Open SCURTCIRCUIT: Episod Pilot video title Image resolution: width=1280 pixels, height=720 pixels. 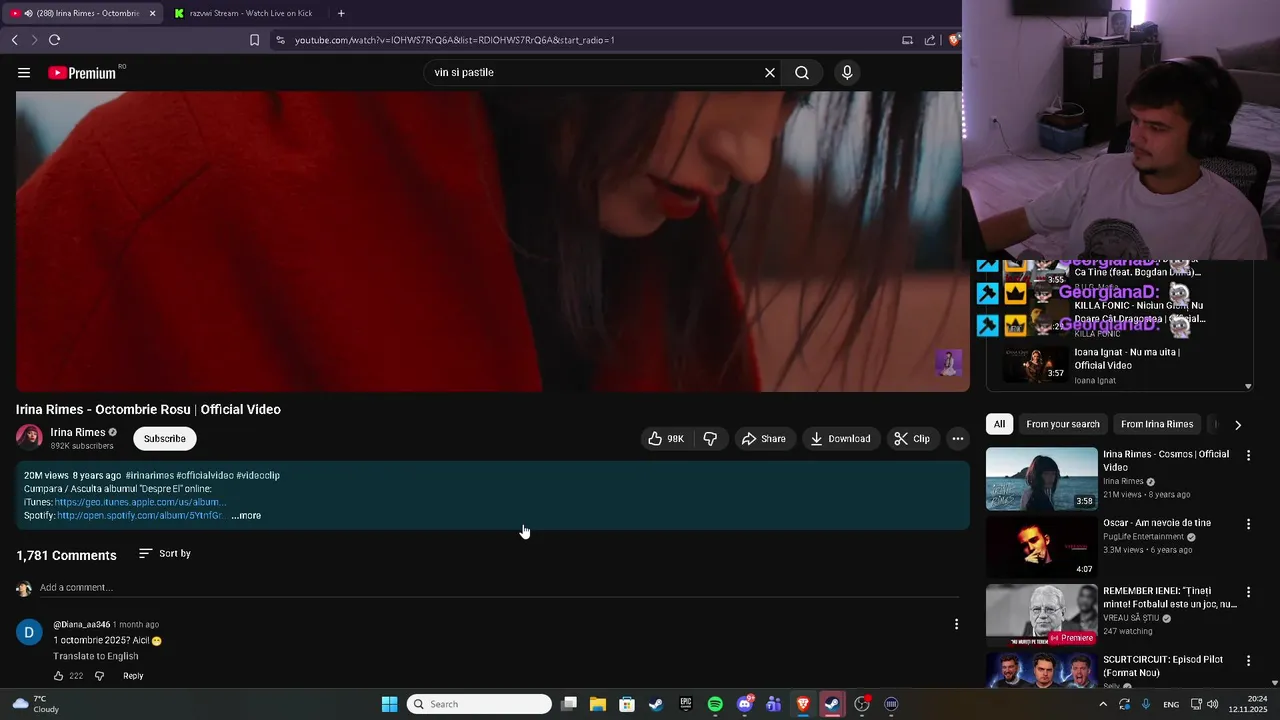click(x=1163, y=666)
